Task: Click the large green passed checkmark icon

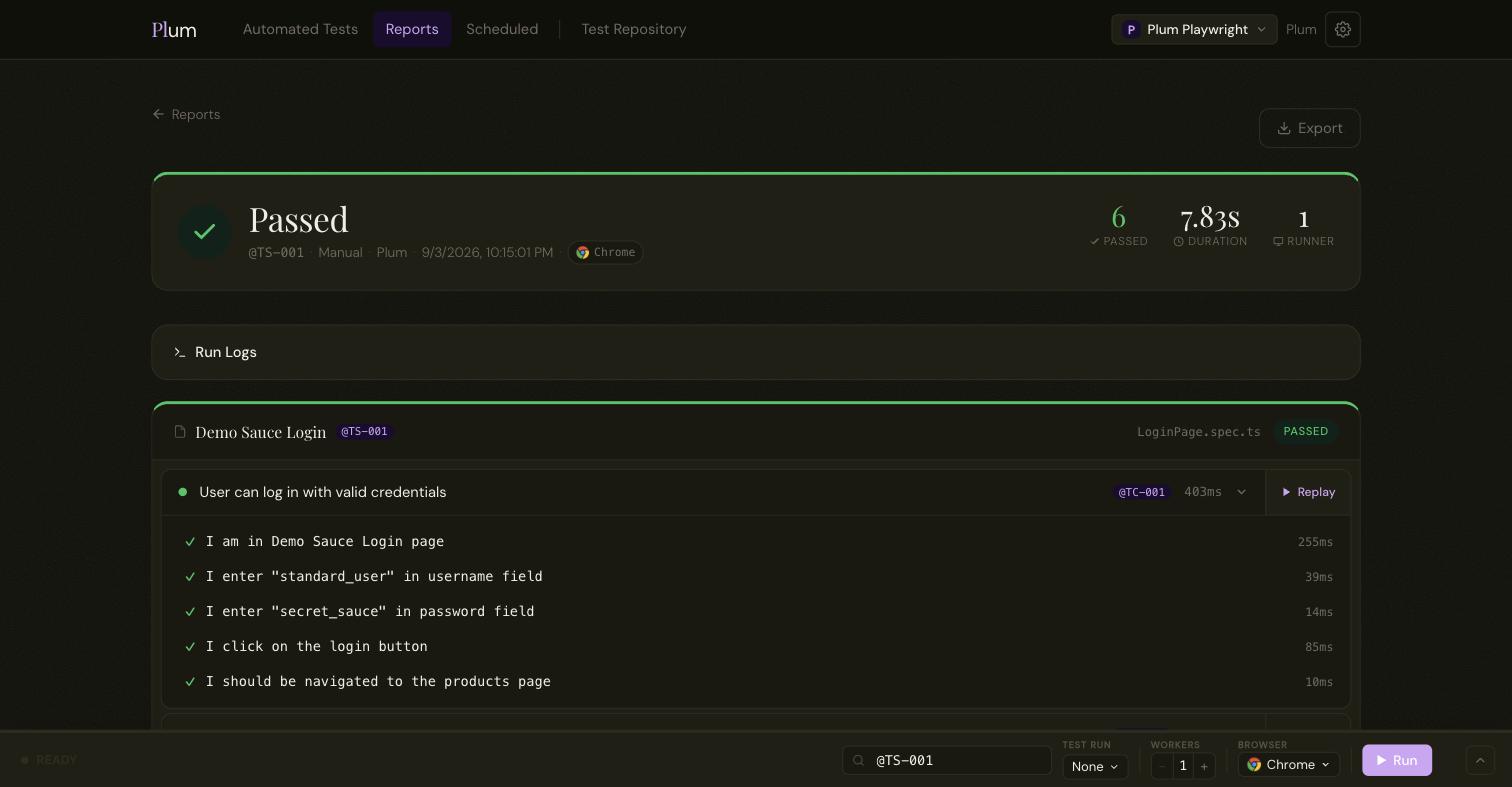Action: pos(205,232)
